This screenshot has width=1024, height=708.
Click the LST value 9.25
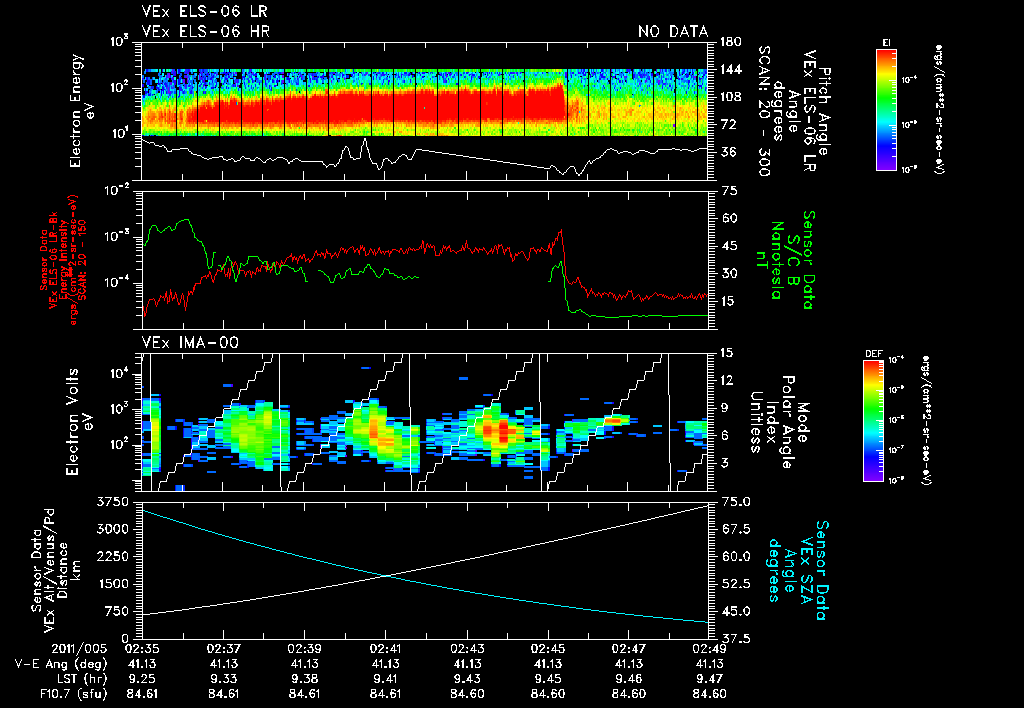[142, 679]
